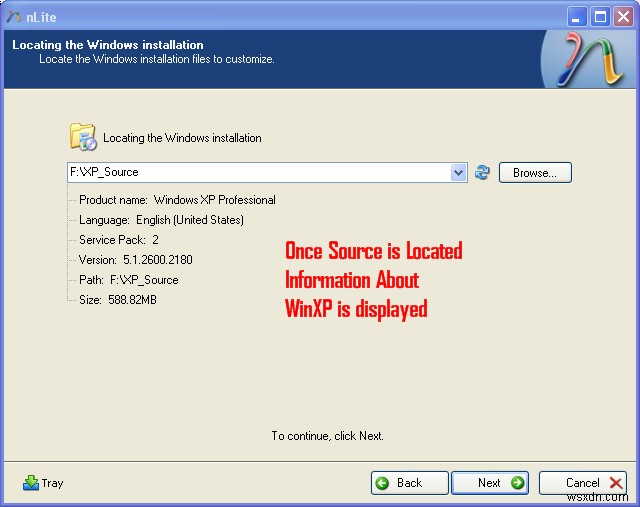Select the Language: English (United States) row
This screenshot has width=640, height=507.
tap(161, 220)
